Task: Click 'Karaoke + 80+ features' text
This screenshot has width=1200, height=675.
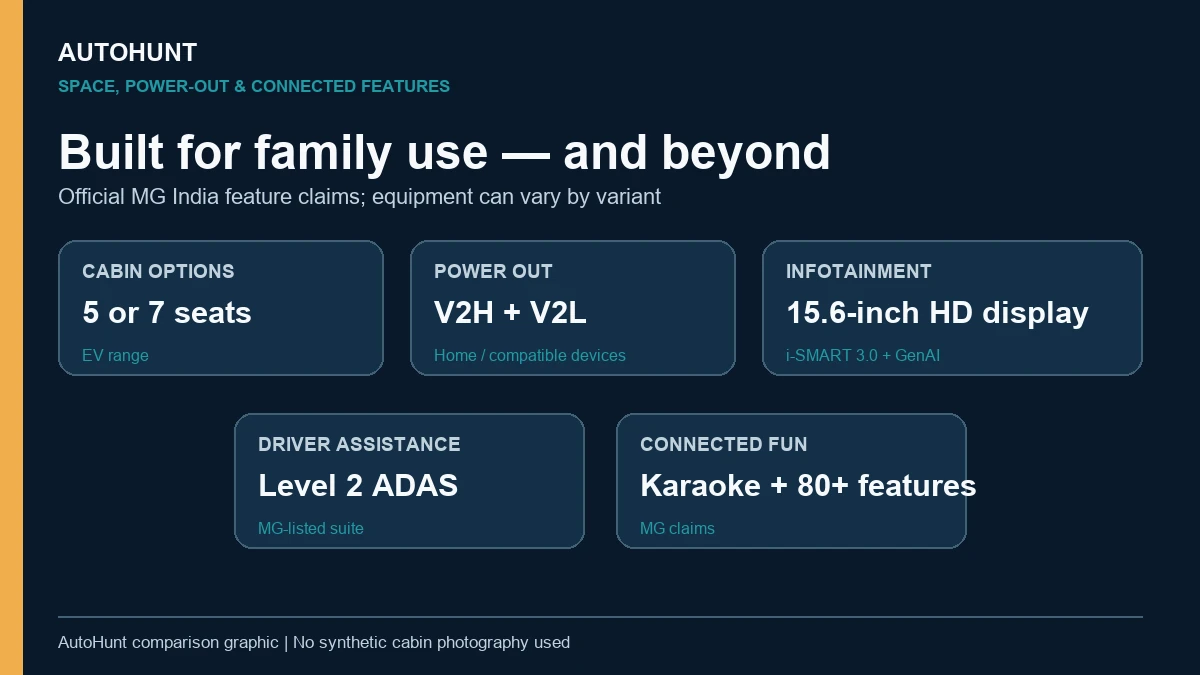Action: pos(808,486)
